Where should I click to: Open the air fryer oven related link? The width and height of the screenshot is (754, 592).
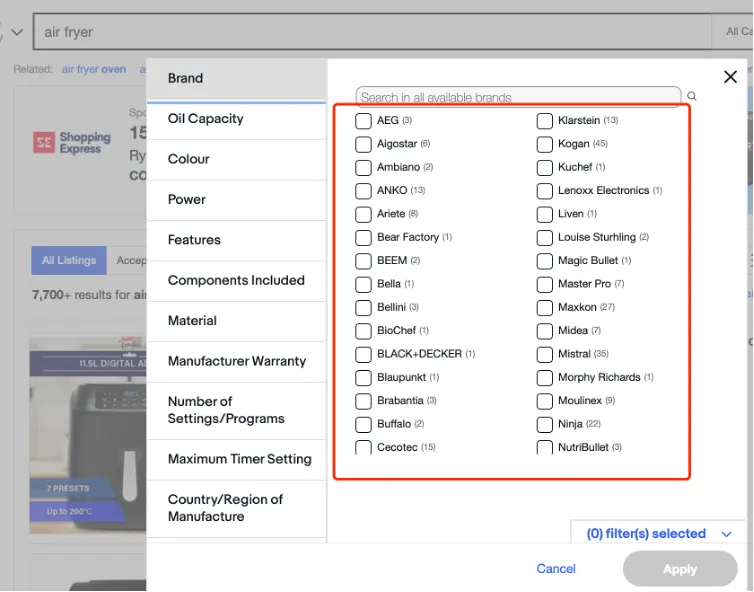click(94, 69)
